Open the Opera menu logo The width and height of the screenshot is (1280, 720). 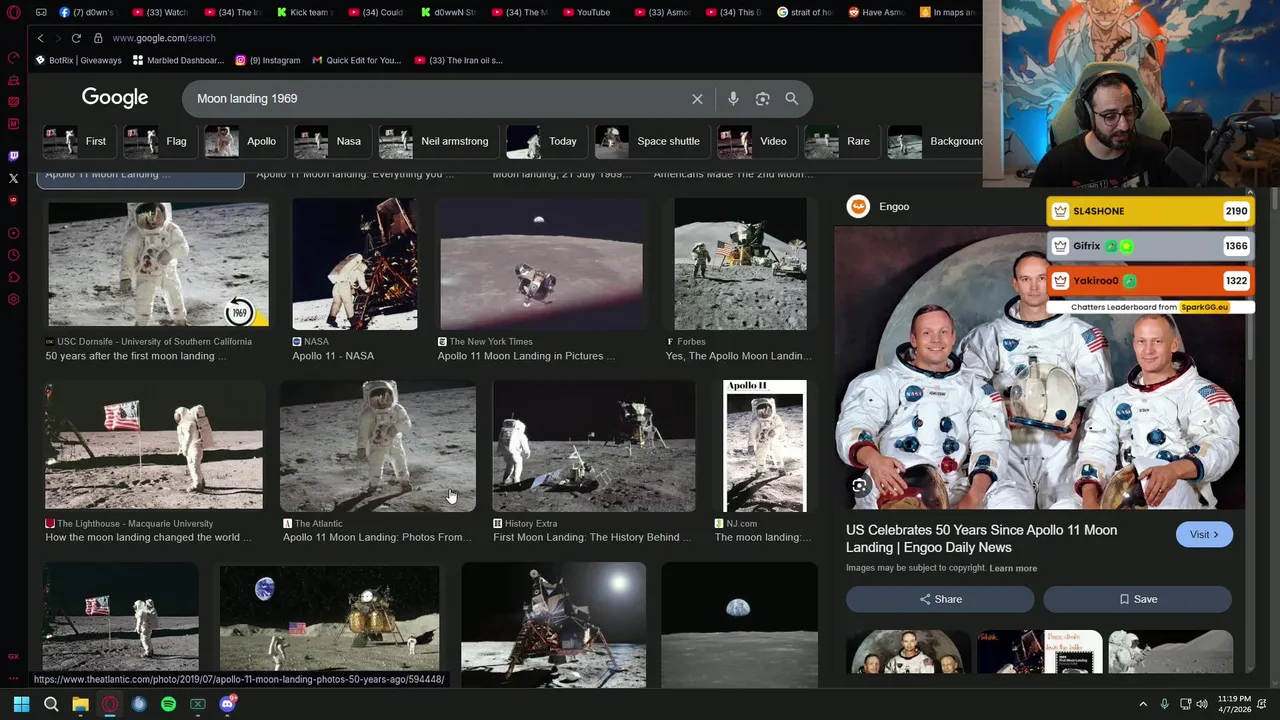pyautogui.click(x=13, y=12)
